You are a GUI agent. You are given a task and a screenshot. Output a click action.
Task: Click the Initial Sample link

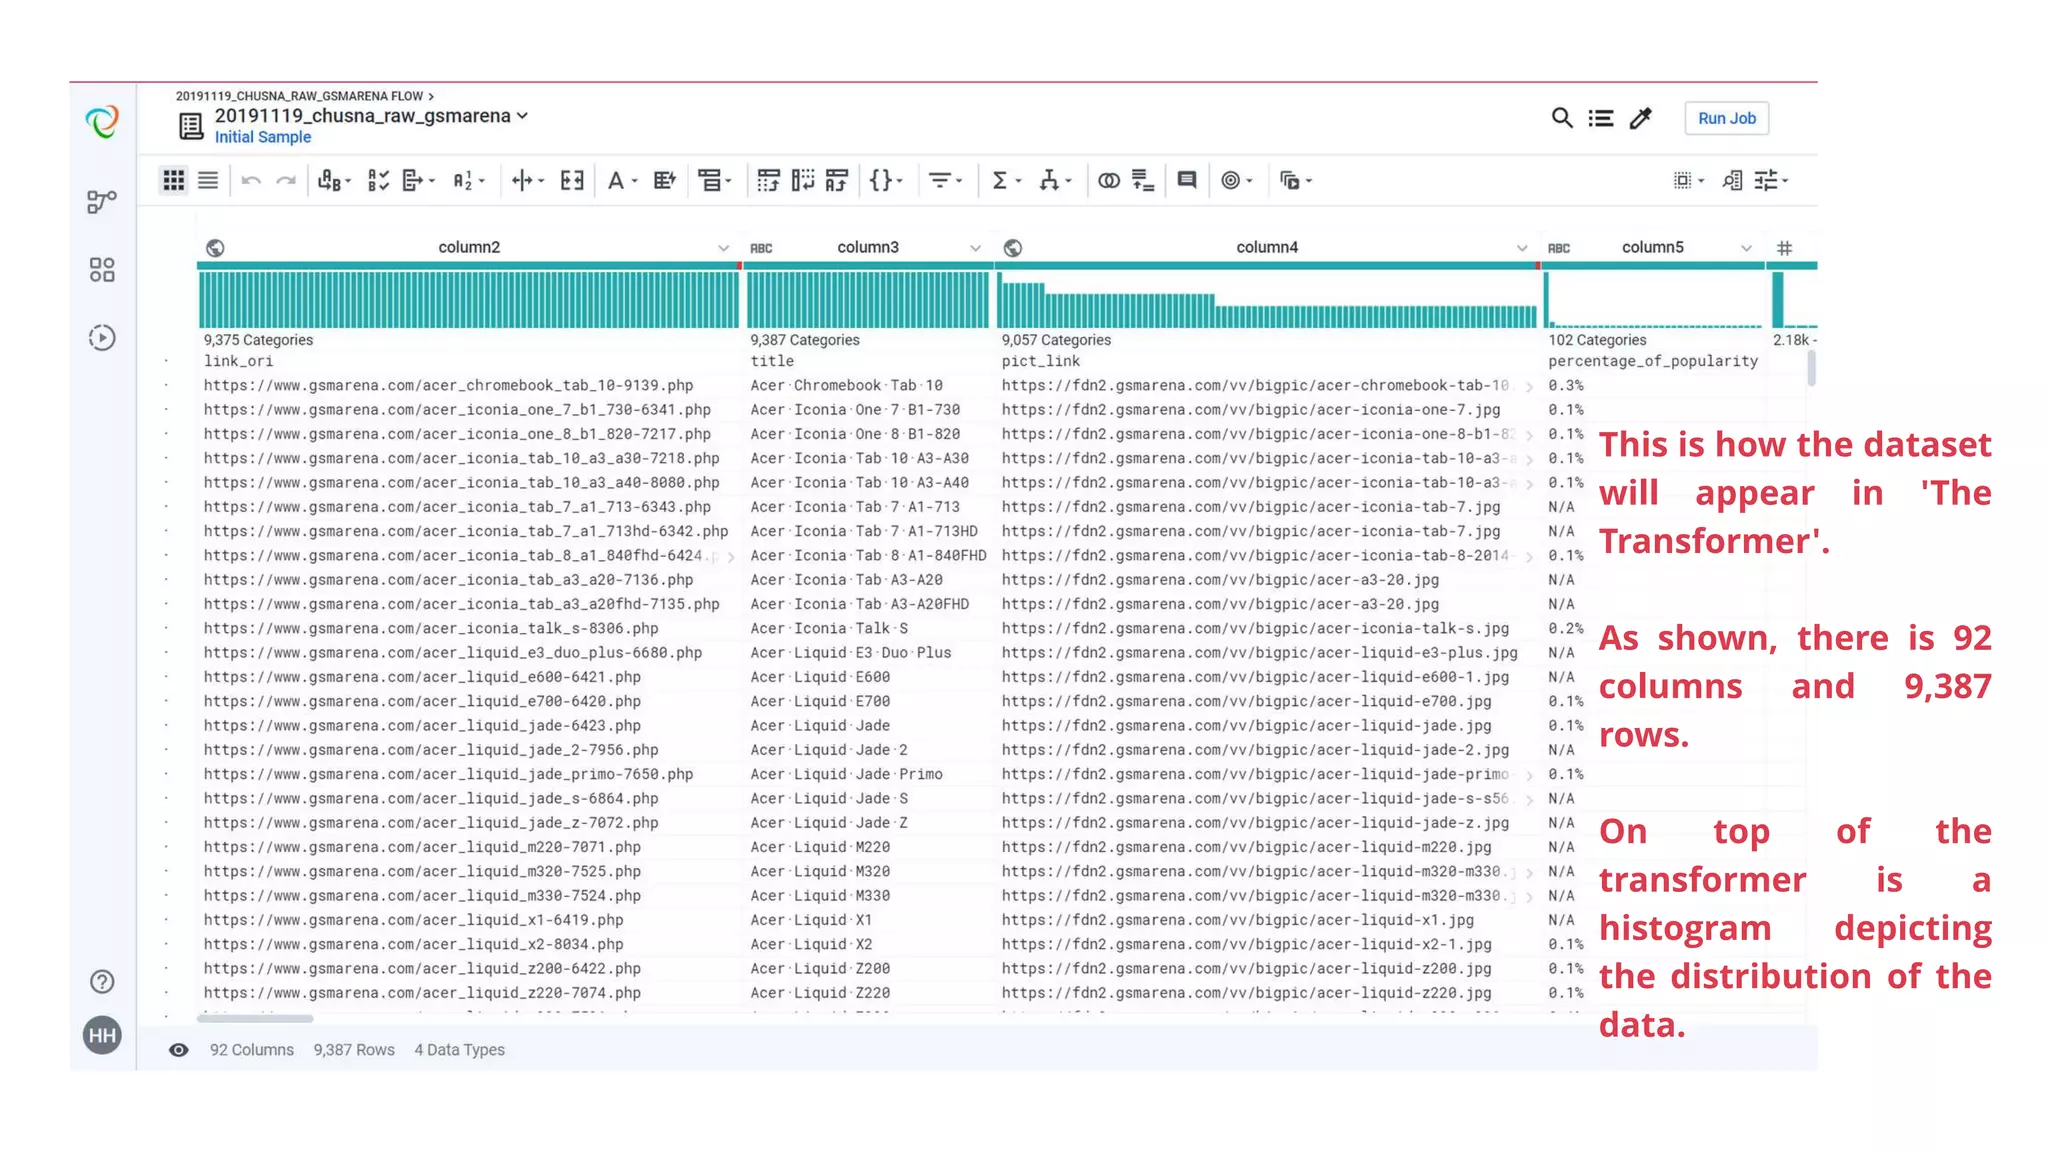(x=263, y=137)
